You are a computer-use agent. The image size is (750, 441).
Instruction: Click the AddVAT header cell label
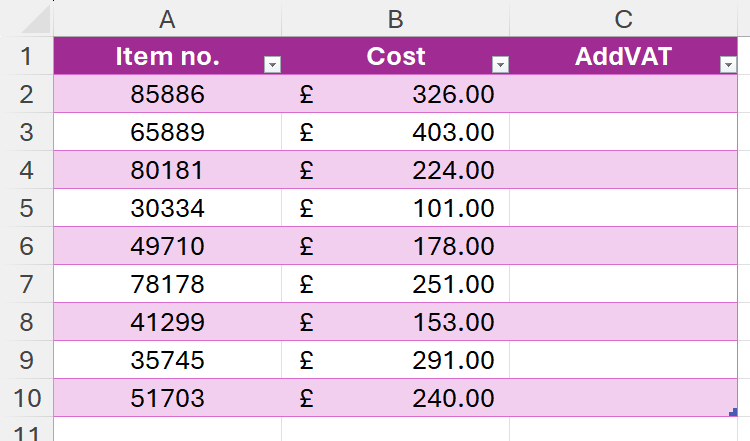(x=623, y=57)
